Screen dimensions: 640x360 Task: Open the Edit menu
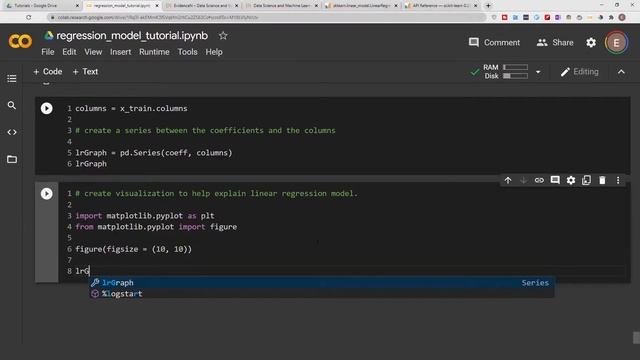[69, 52]
